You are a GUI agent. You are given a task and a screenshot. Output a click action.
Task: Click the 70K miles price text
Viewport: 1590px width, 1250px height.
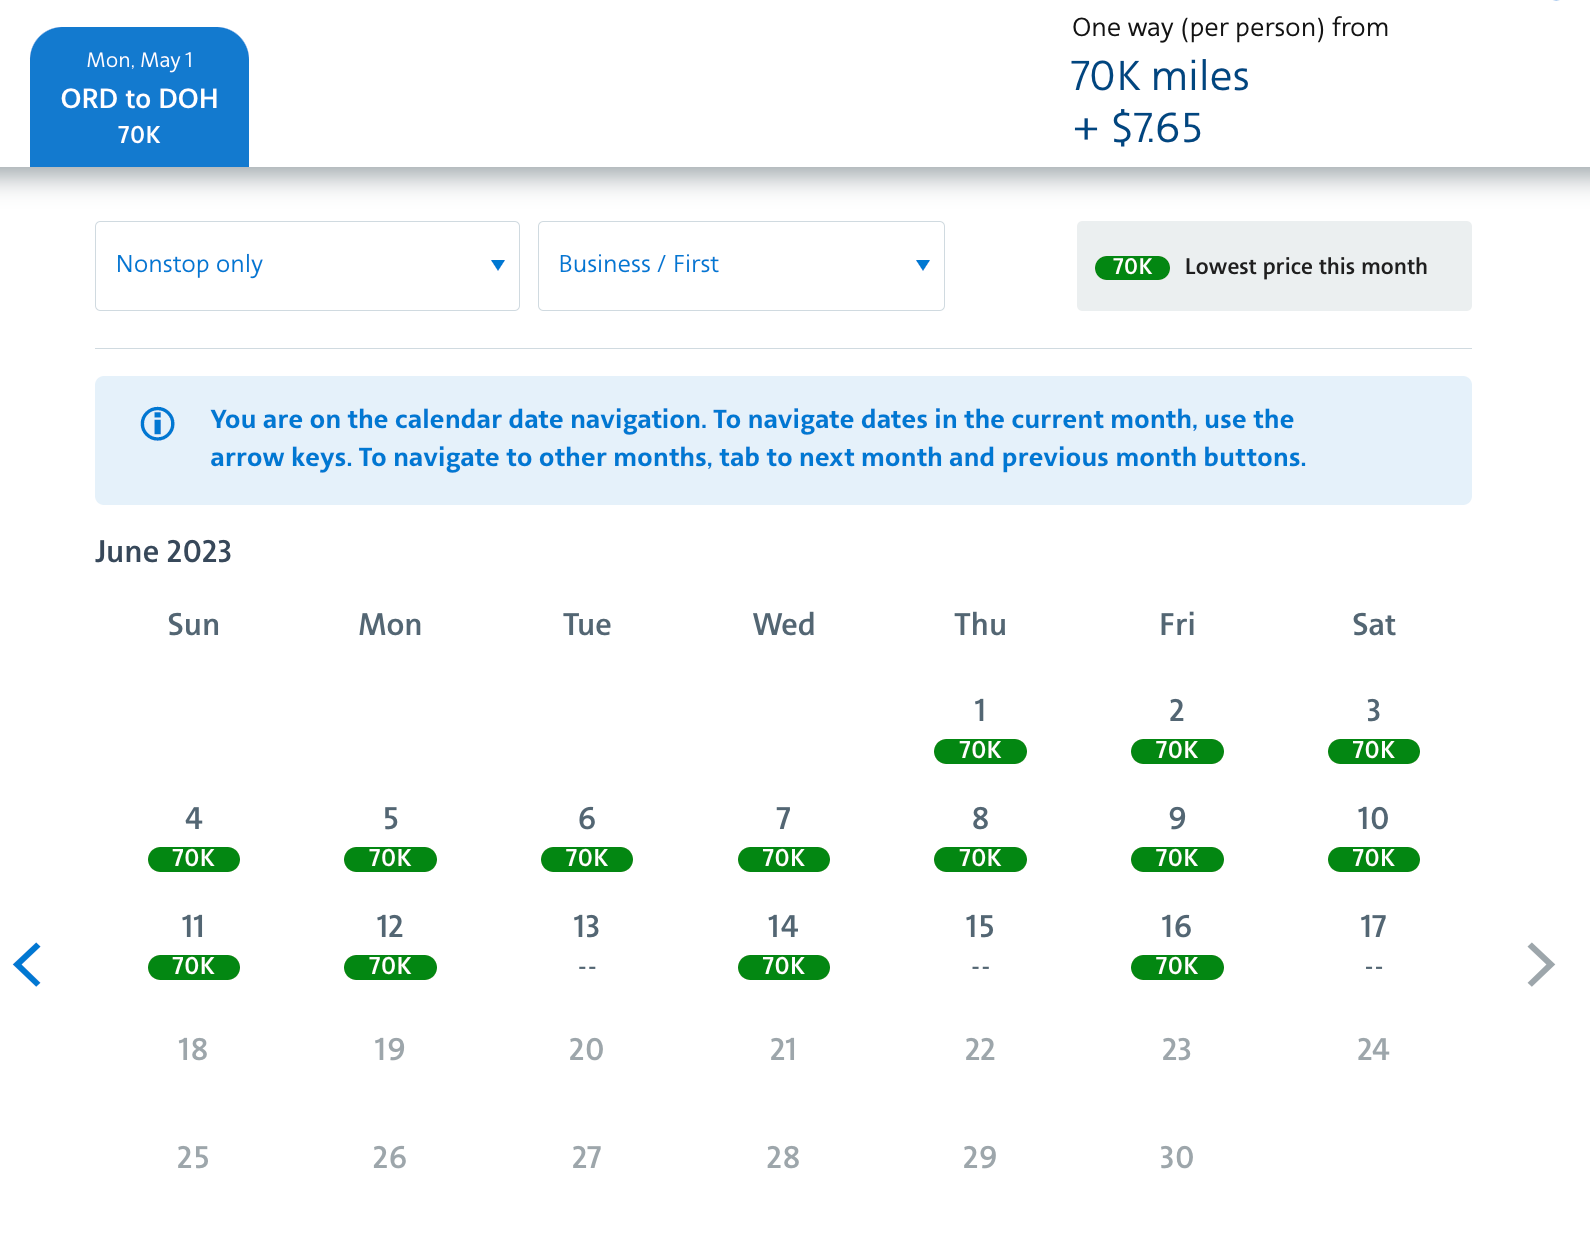tap(1160, 76)
